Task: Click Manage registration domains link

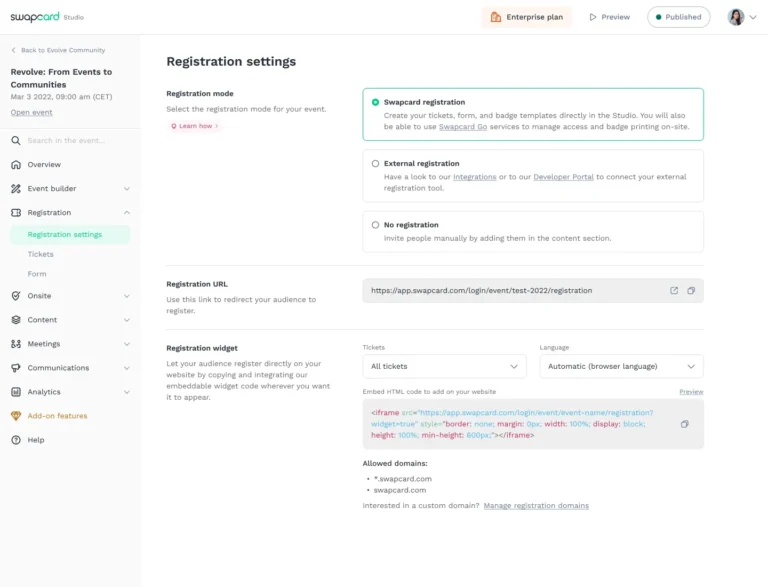Action: [536, 506]
